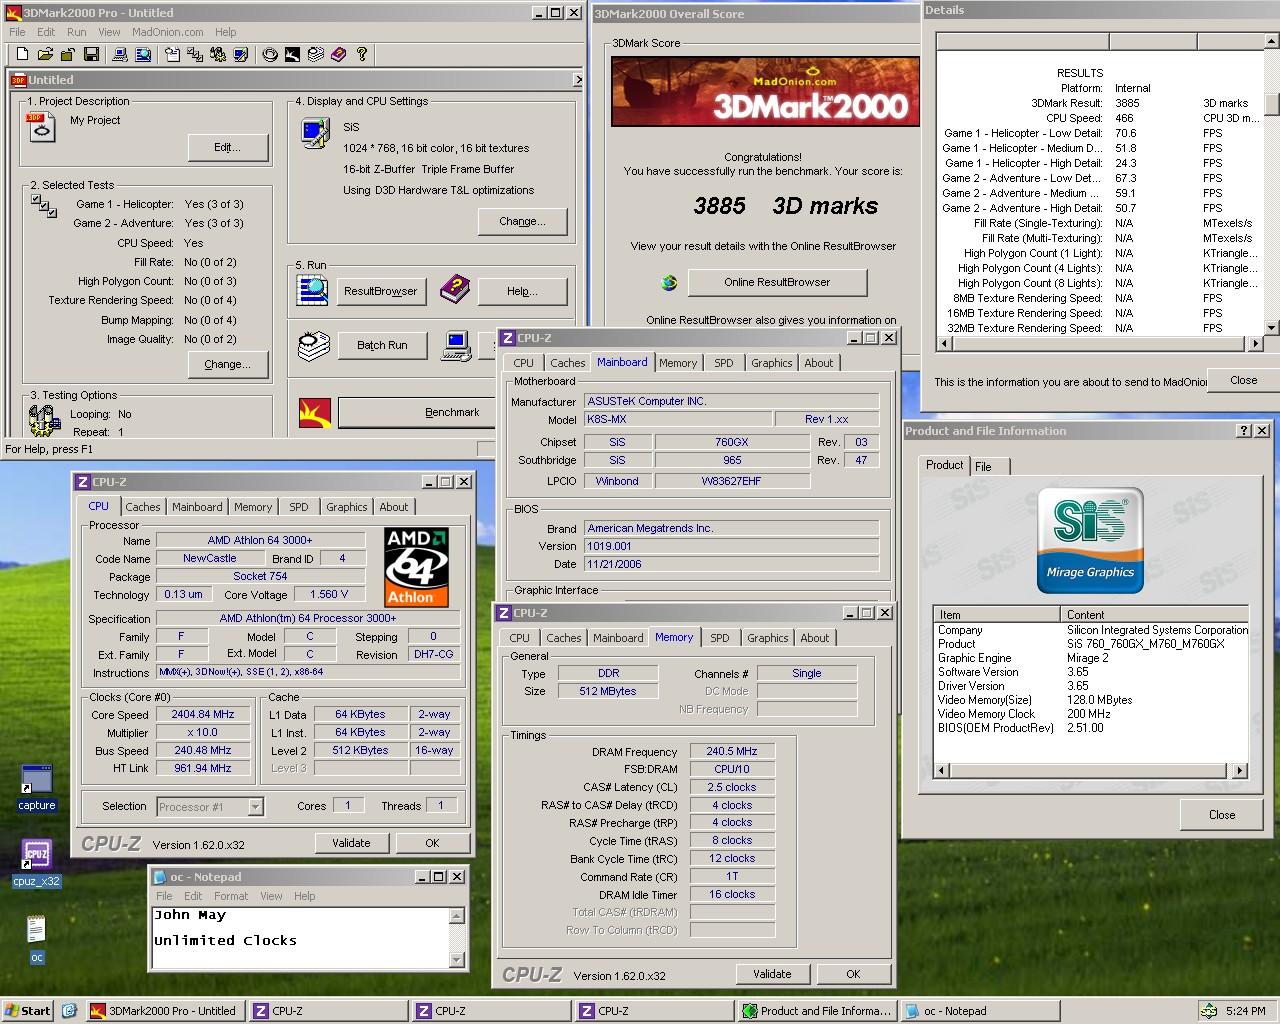
Task: Click the quick launch icon beside Start
Action: coord(69,1011)
